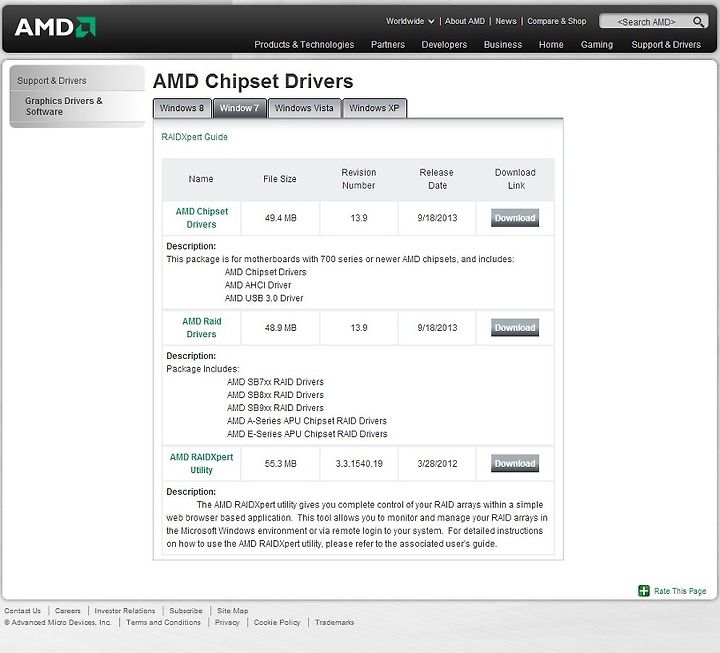Open the Subscribe footer link
Viewport: 720px width, 653px height.
click(x=186, y=611)
